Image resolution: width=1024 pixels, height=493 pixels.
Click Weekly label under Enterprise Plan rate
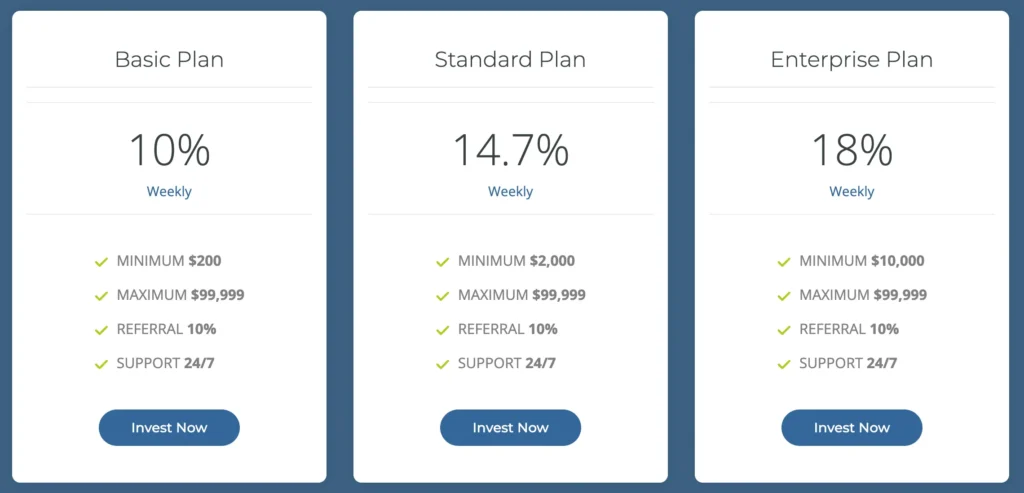pos(851,191)
